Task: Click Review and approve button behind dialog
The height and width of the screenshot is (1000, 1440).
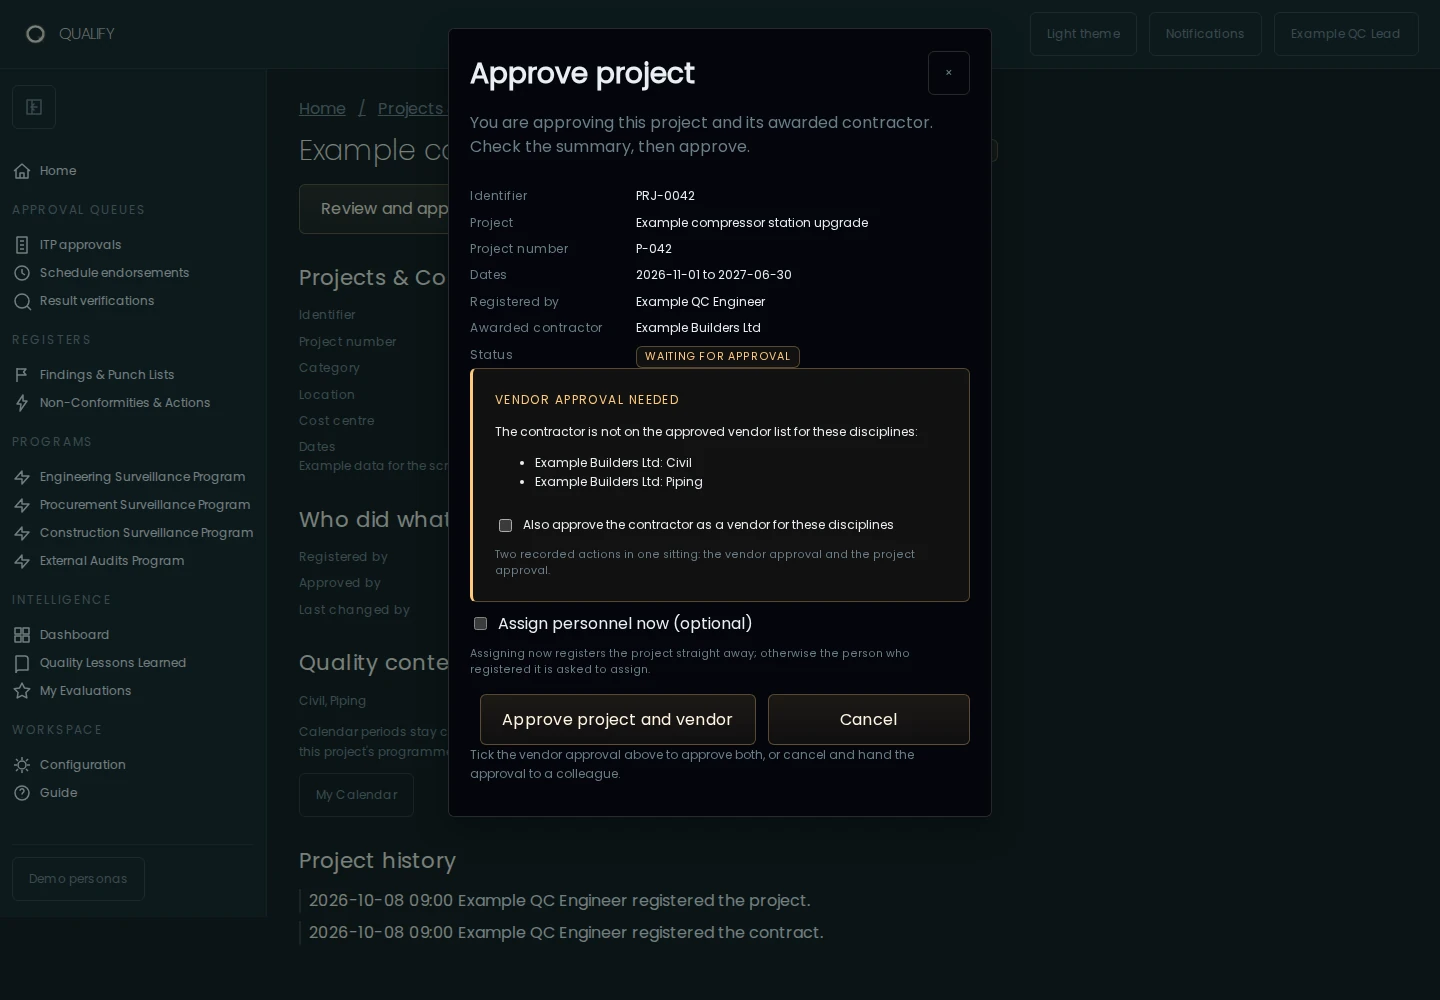Action: pyautogui.click(x=375, y=209)
